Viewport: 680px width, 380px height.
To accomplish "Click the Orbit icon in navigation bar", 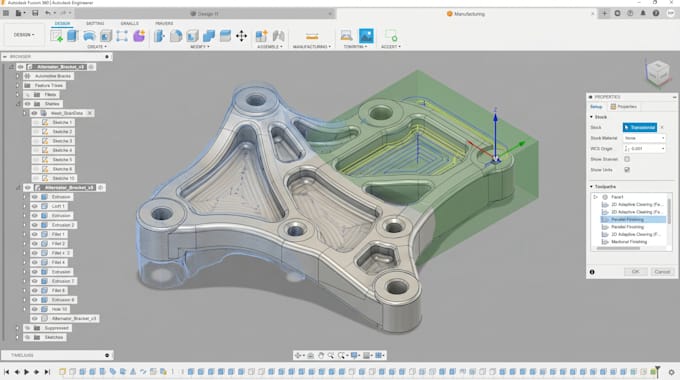I will pyautogui.click(x=298, y=355).
